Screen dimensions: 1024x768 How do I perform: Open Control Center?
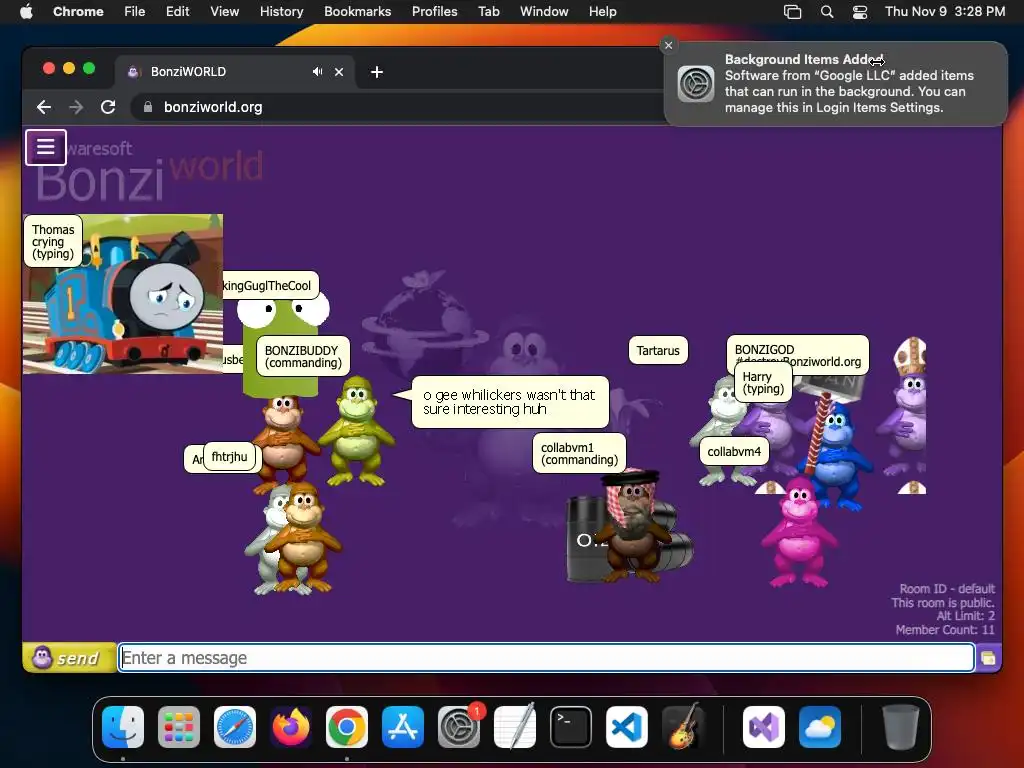coord(860,12)
